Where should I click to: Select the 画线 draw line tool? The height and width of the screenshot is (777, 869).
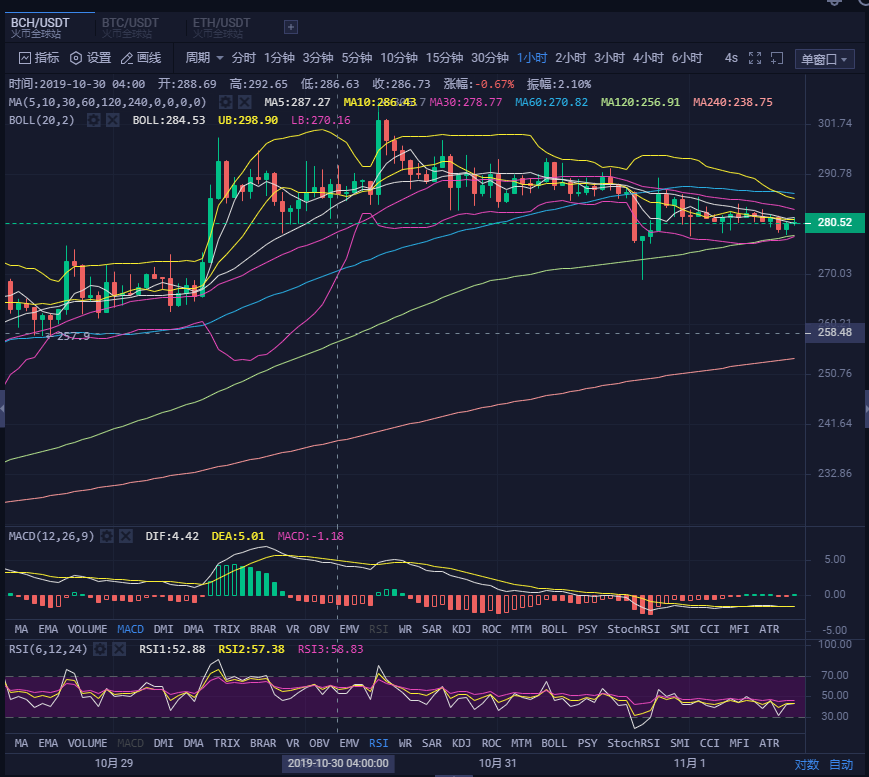coord(141,58)
